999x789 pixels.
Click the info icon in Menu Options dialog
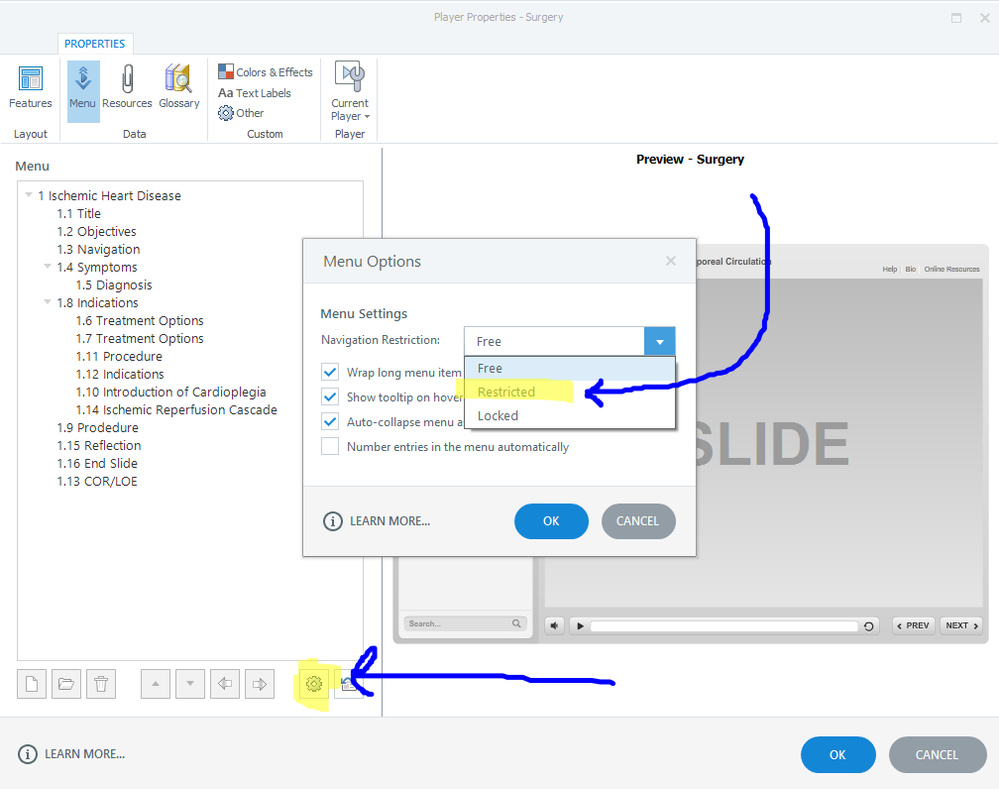(333, 521)
